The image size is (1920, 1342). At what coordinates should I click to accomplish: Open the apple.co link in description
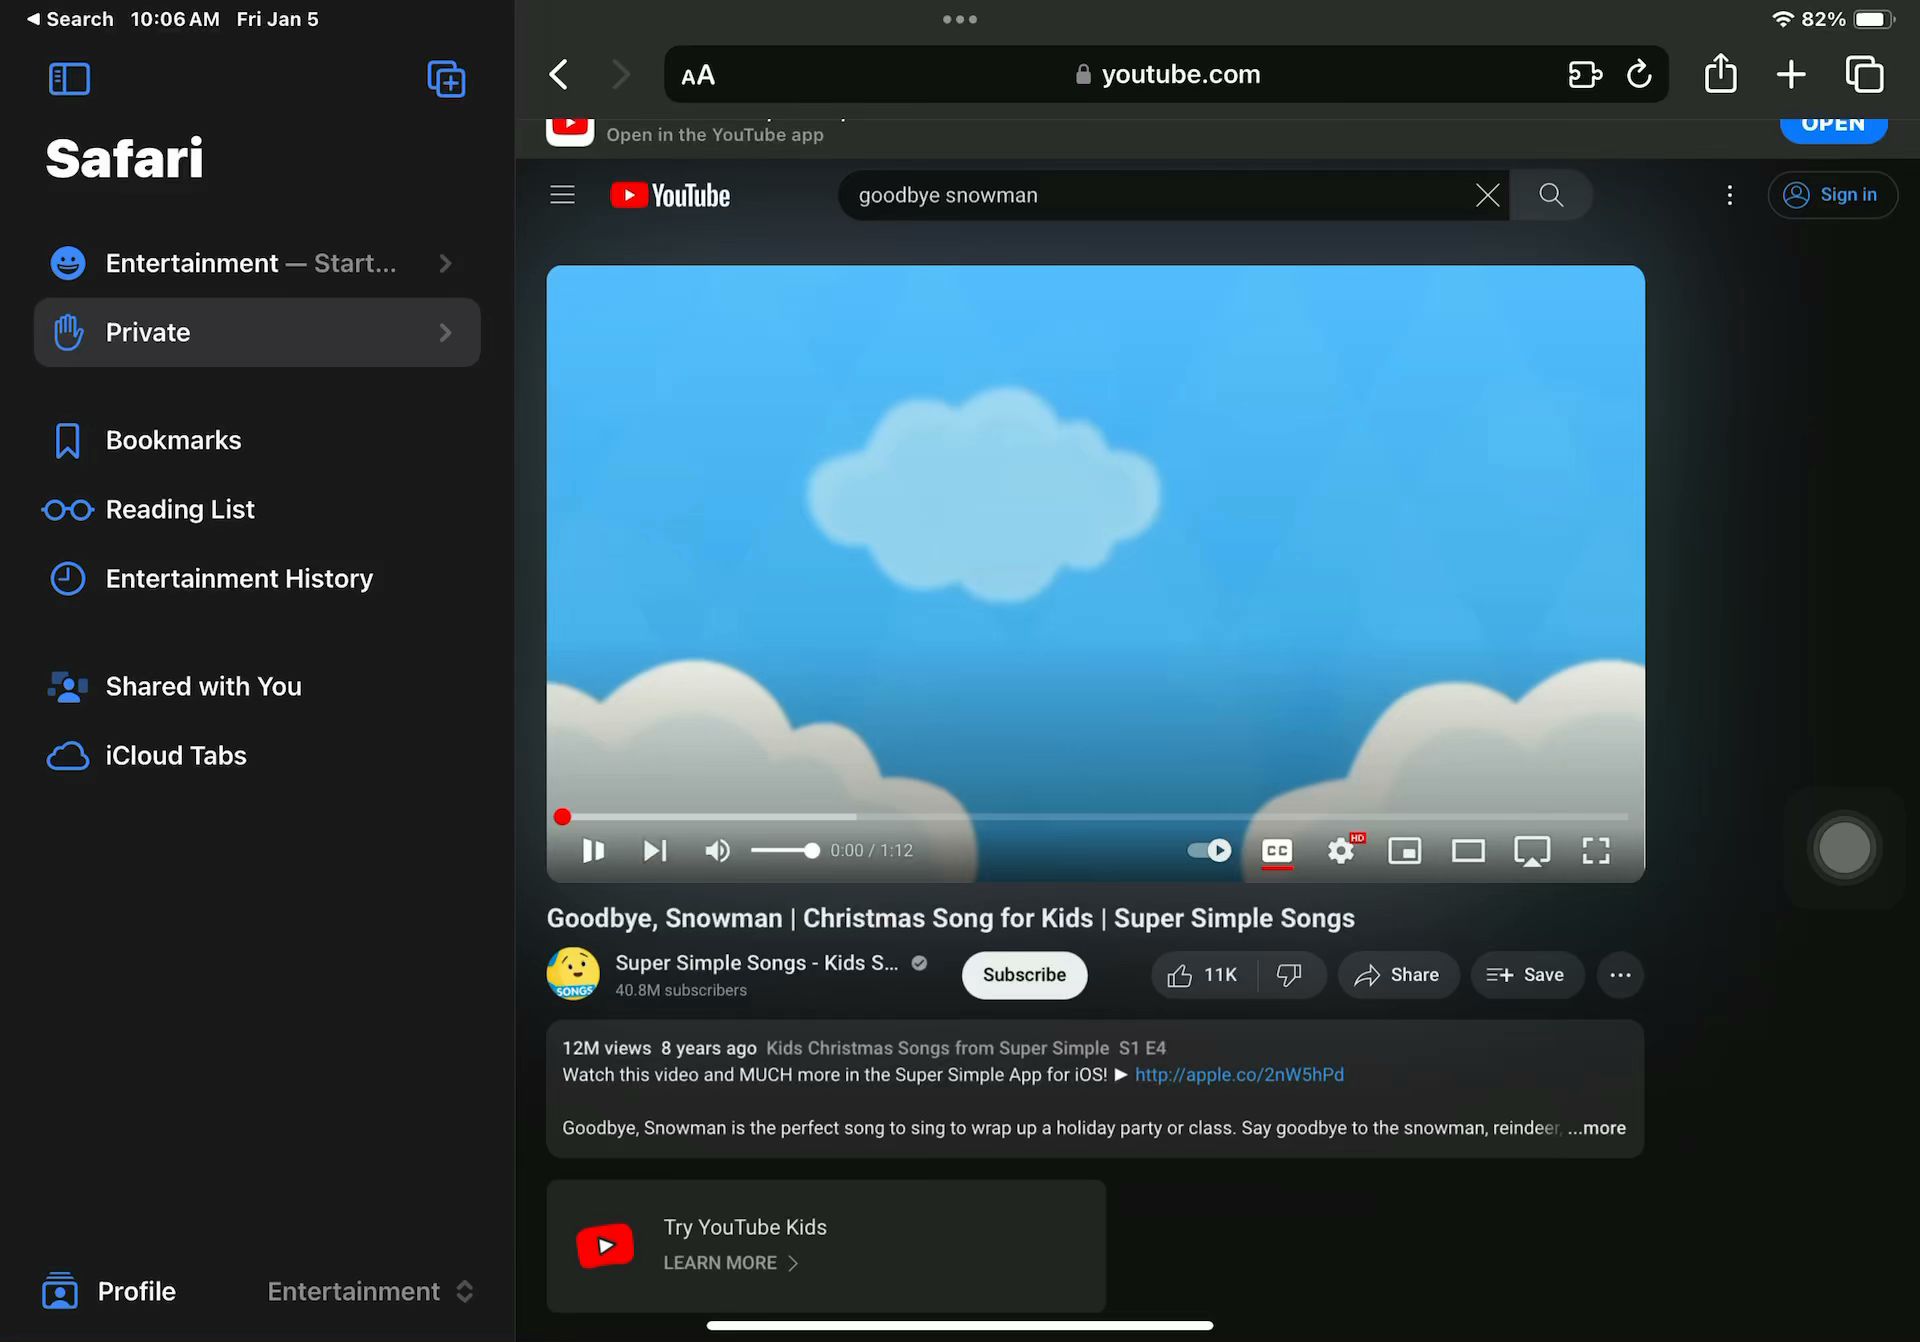pyautogui.click(x=1239, y=1075)
